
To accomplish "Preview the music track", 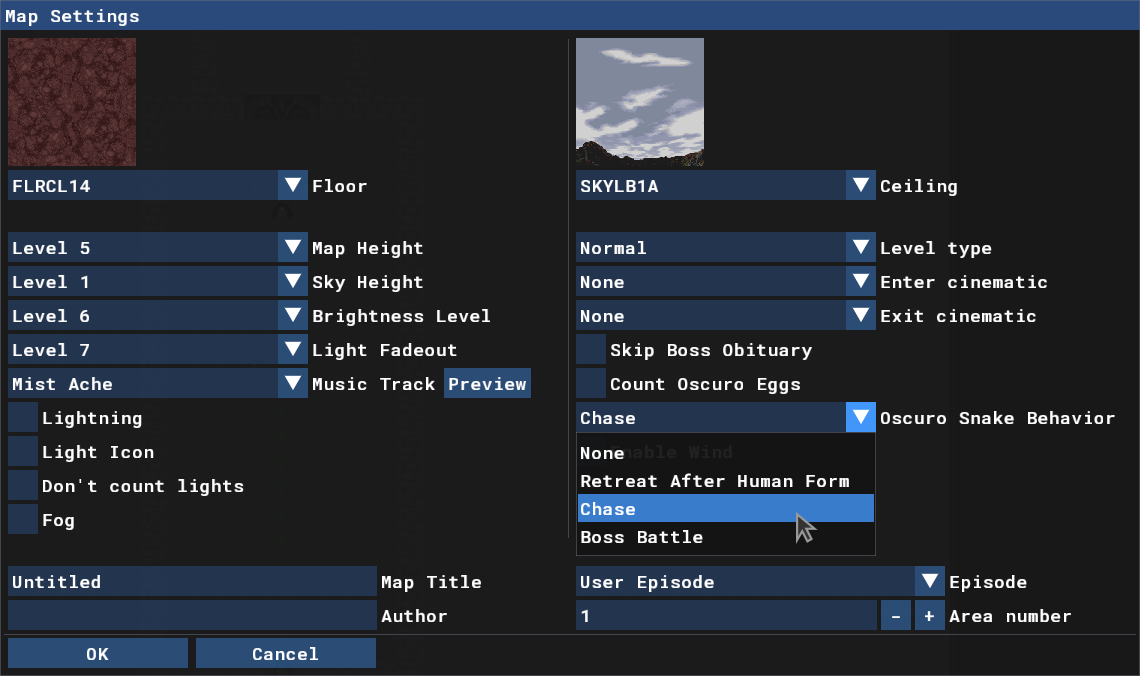I will pos(487,383).
